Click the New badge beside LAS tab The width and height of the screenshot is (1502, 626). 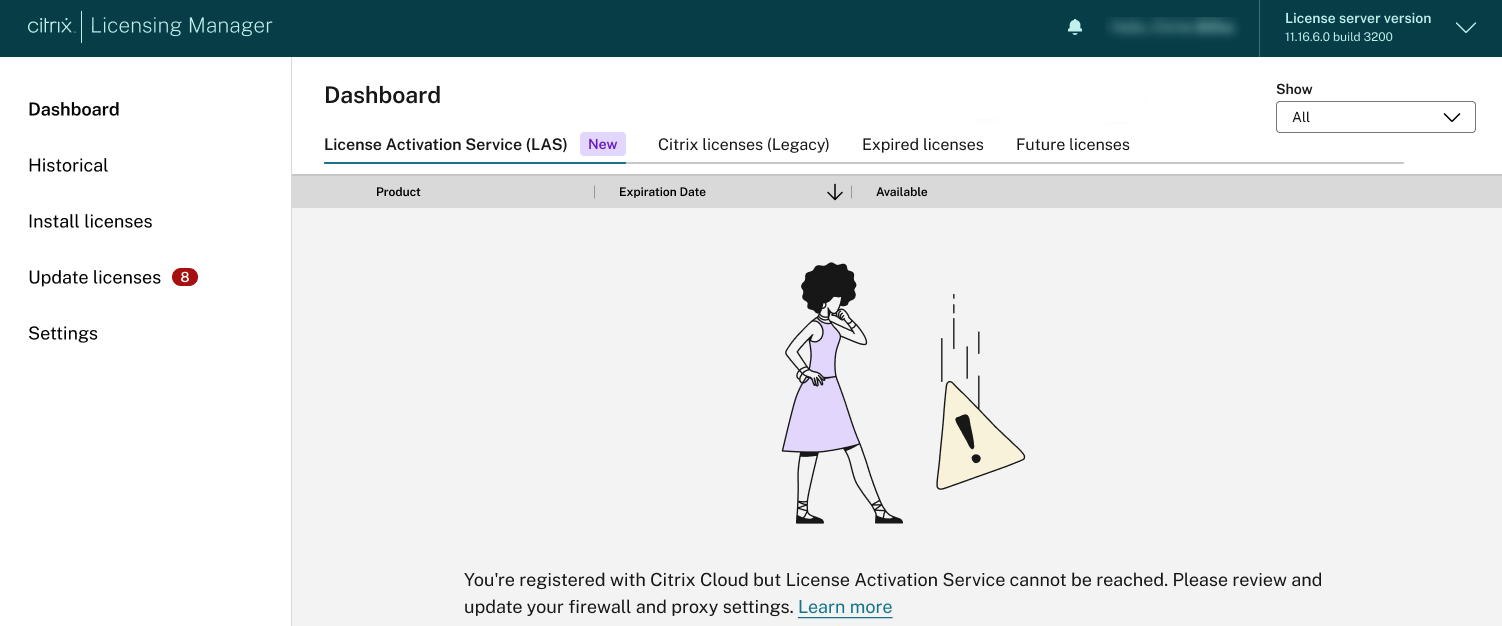602,144
